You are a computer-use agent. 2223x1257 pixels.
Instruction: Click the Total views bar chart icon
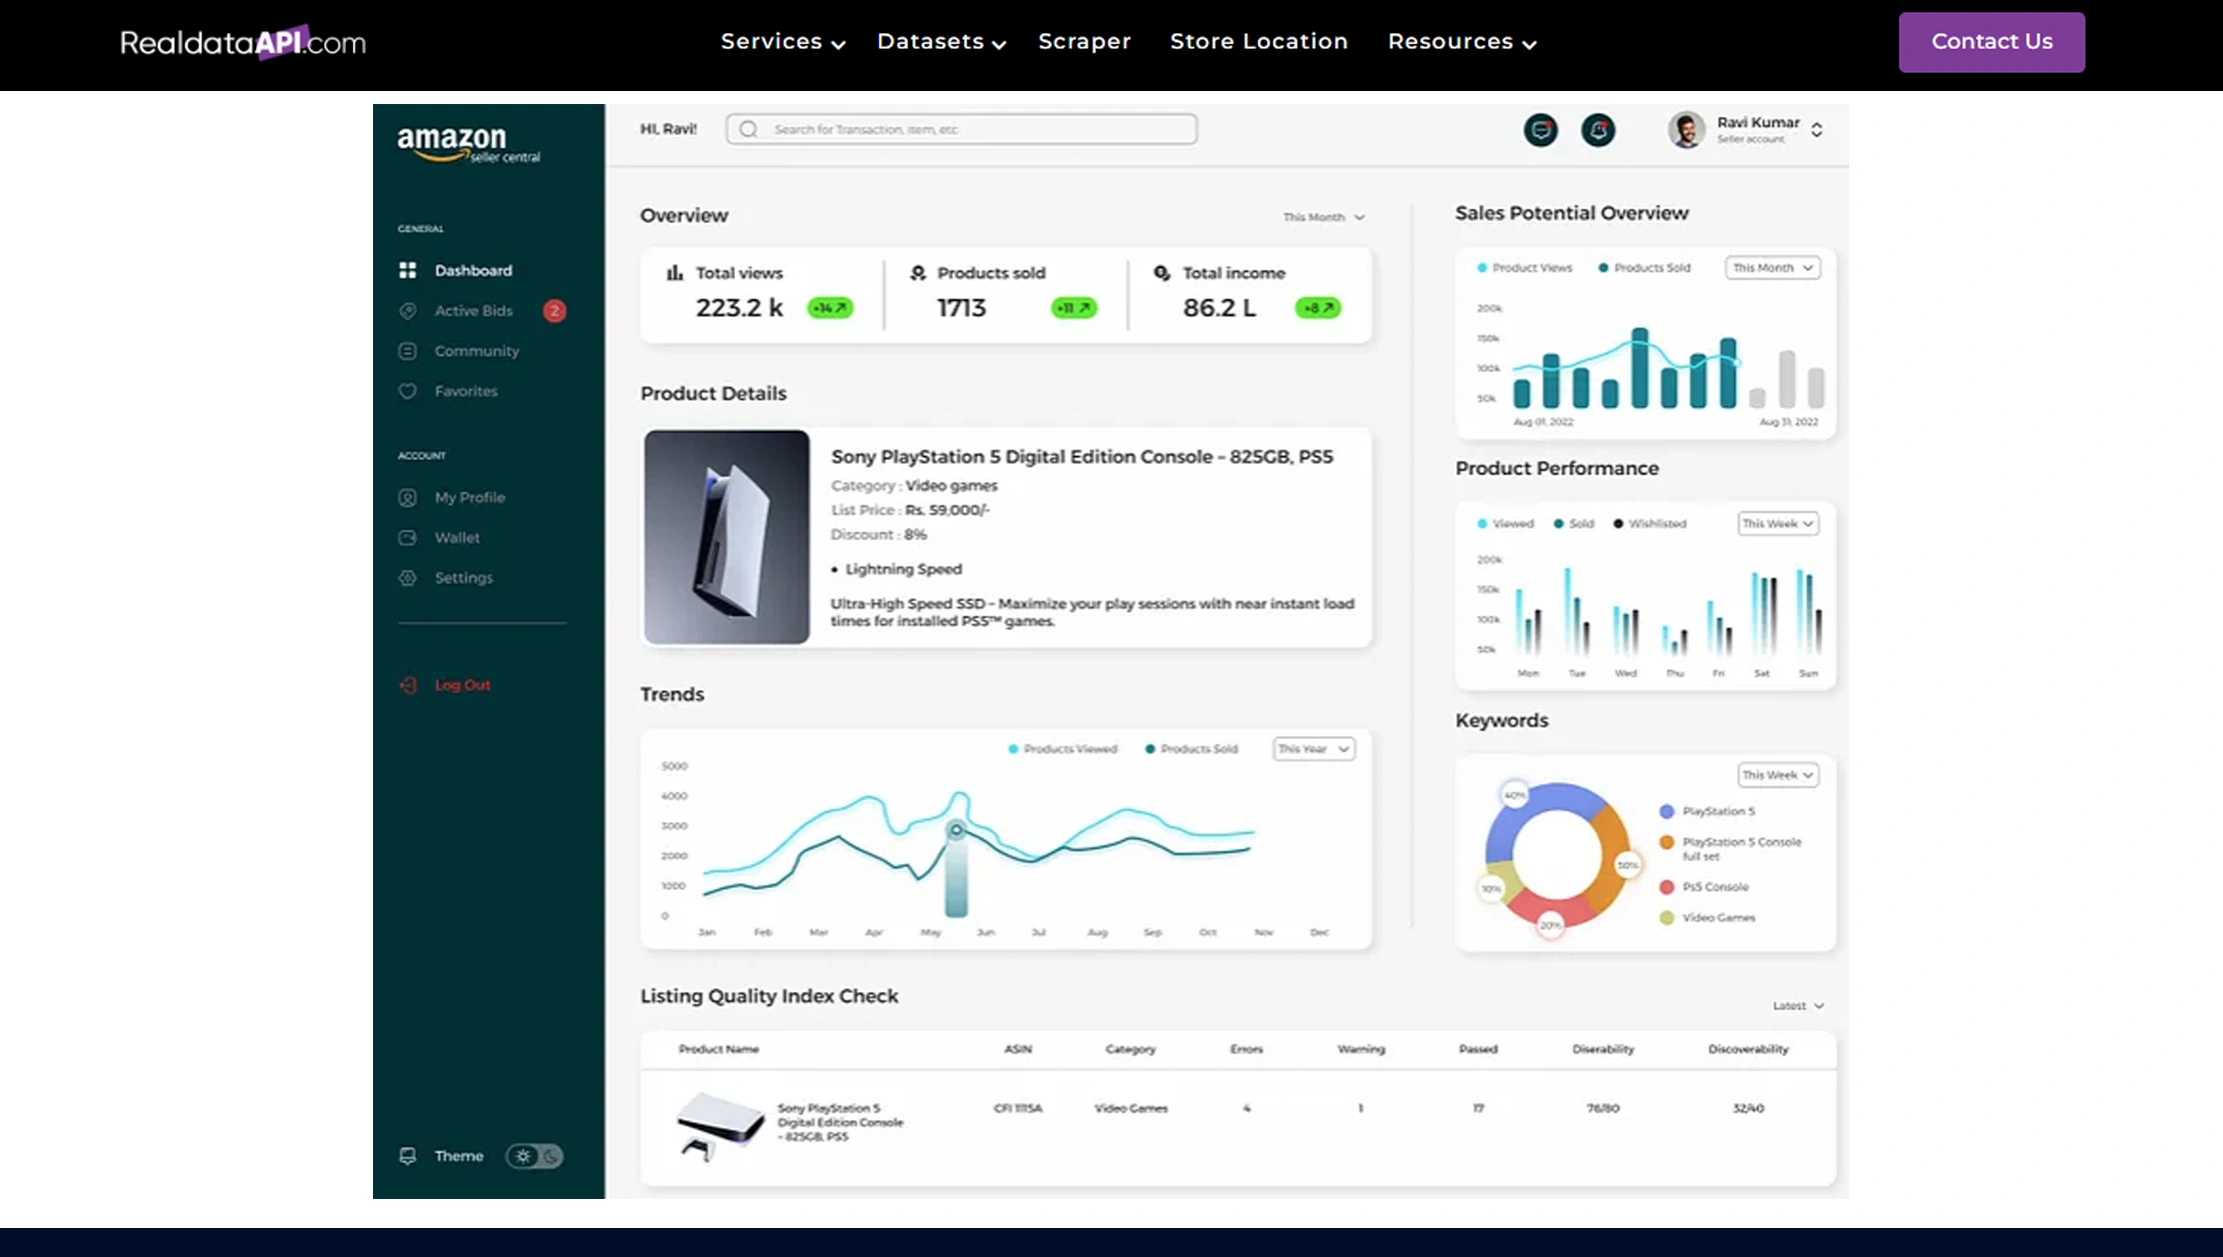tap(675, 273)
